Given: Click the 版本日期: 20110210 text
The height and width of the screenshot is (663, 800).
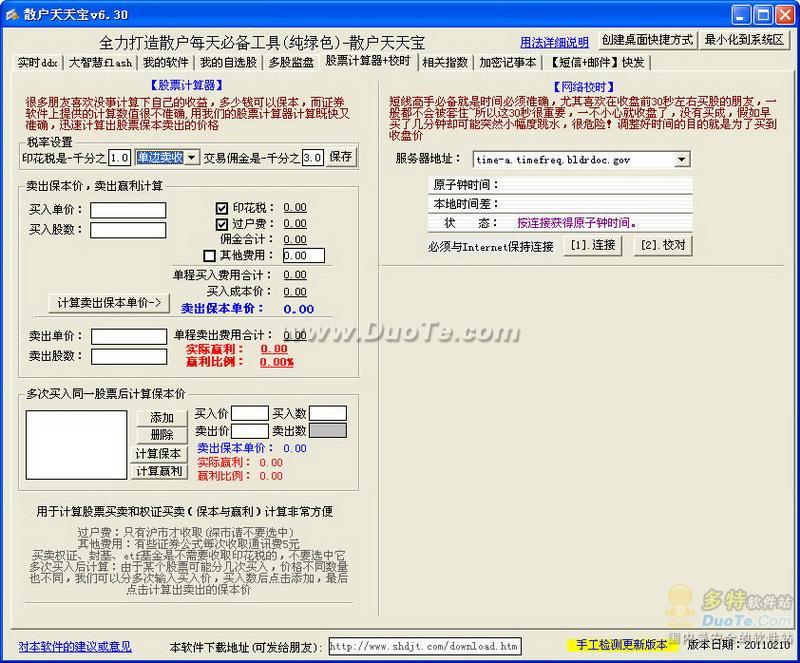Looking at the screenshot, I should click(739, 645).
